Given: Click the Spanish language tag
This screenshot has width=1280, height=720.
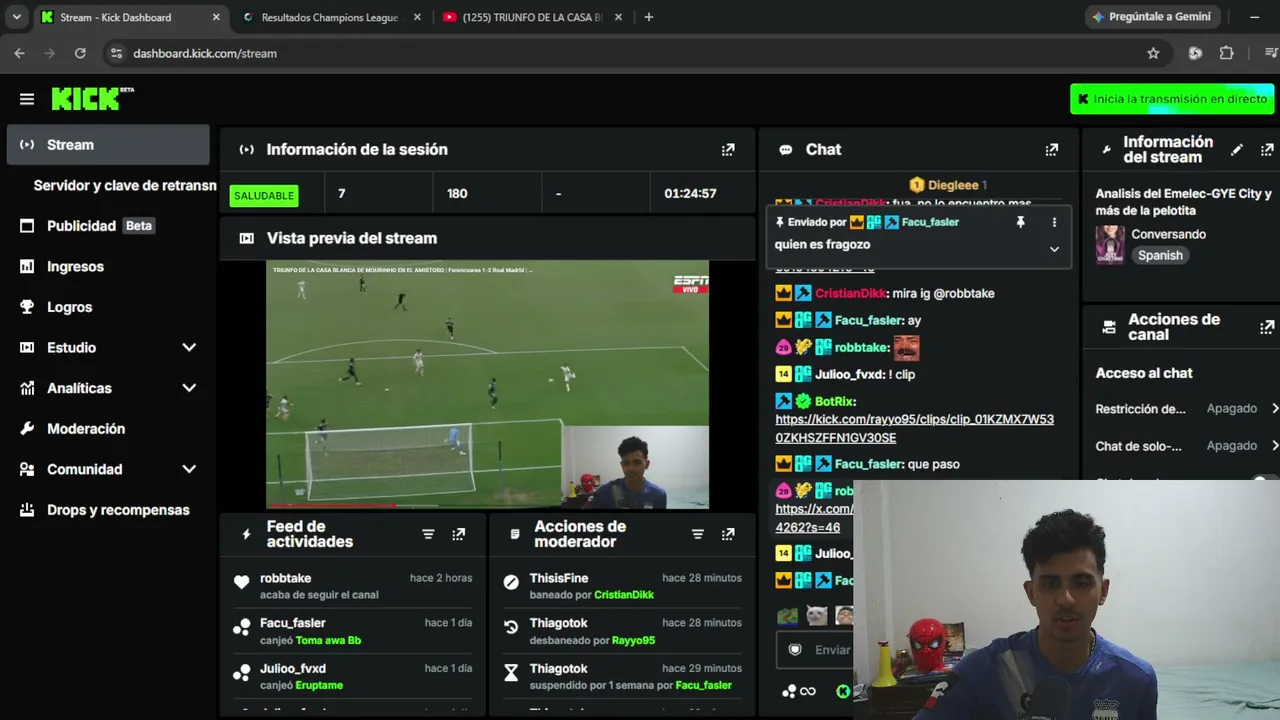Looking at the screenshot, I should pyautogui.click(x=1160, y=255).
